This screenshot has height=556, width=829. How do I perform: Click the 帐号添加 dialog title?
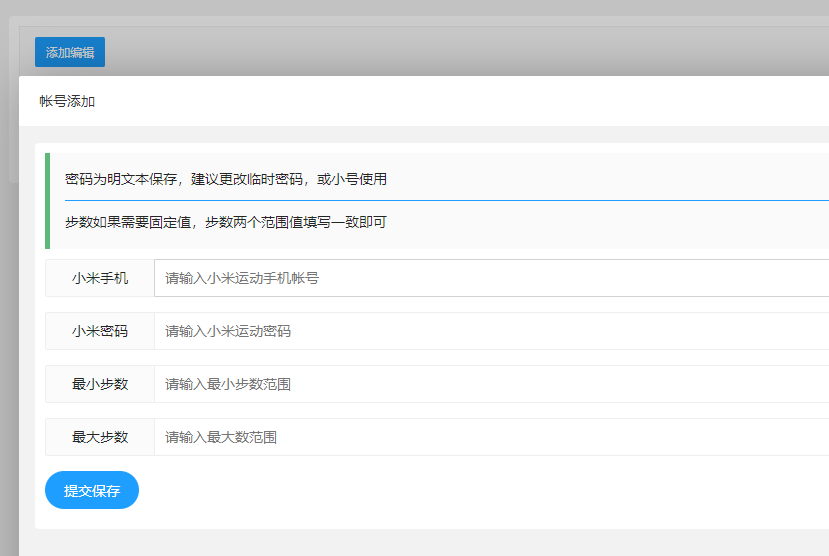(67, 101)
